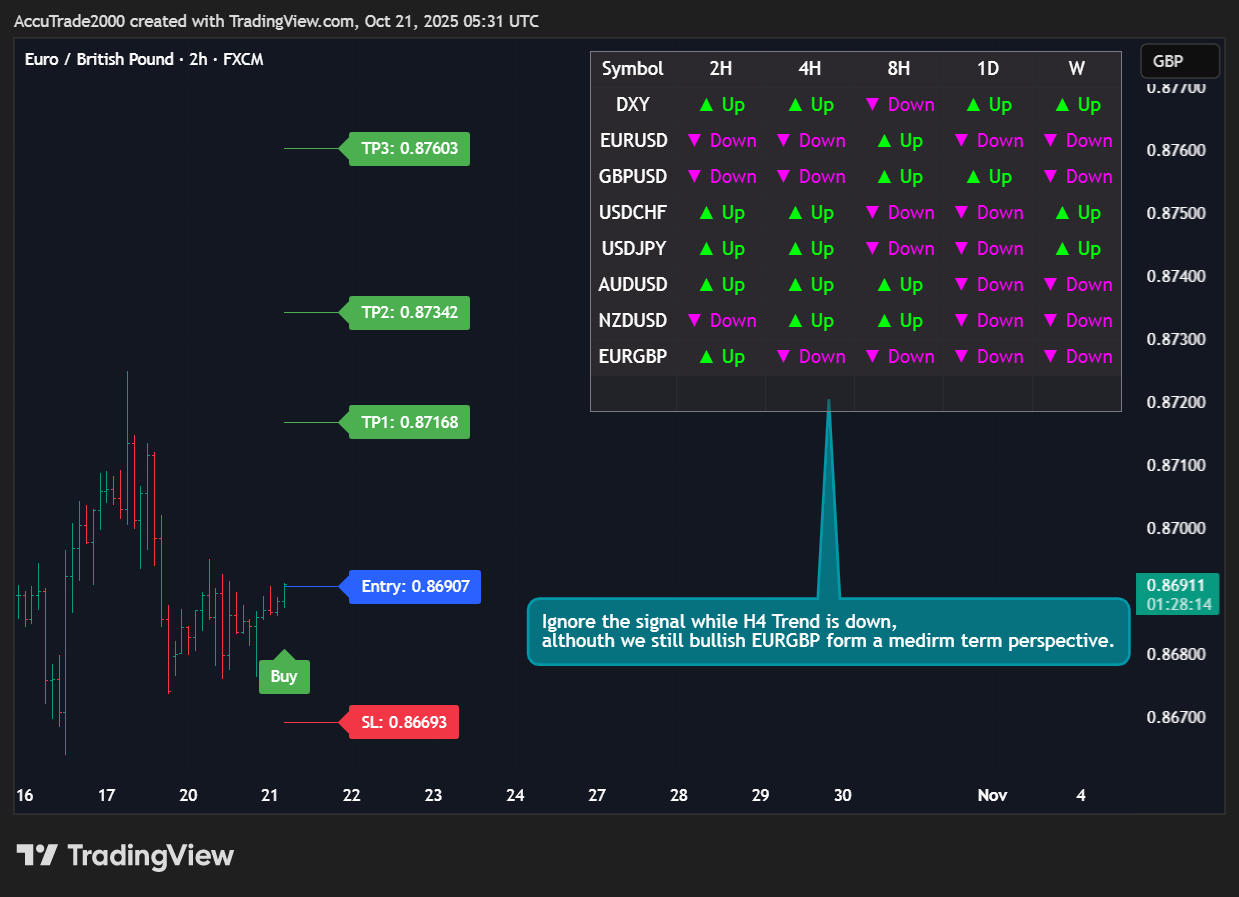Select the 1D column header
This screenshot has height=897, width=1239.
pyautogui.click(x=988, y=69)
